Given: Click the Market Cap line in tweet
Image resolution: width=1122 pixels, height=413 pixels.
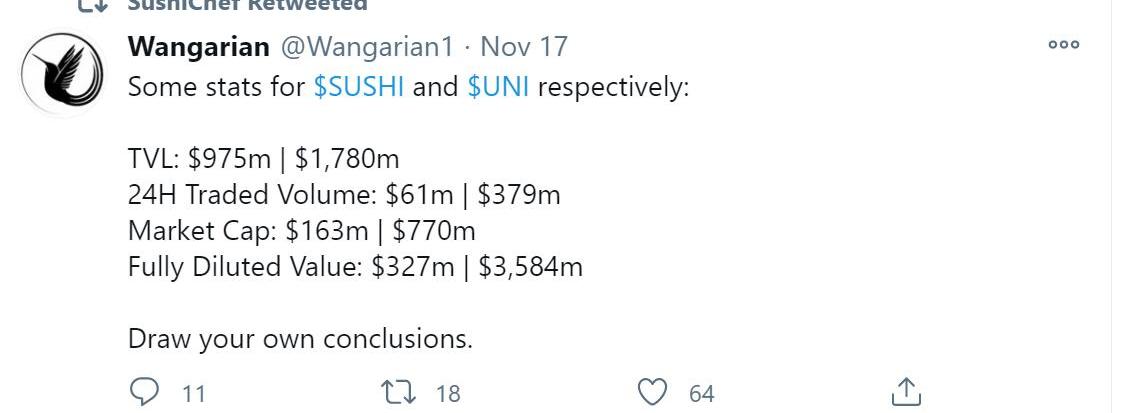Looking at the screenshot, I should point(301,230).
